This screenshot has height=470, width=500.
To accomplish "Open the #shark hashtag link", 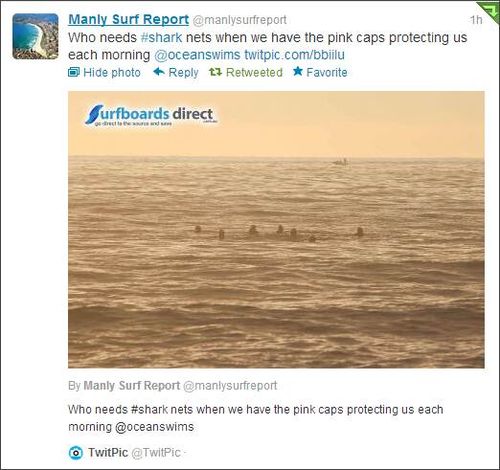I will [161, 37].
